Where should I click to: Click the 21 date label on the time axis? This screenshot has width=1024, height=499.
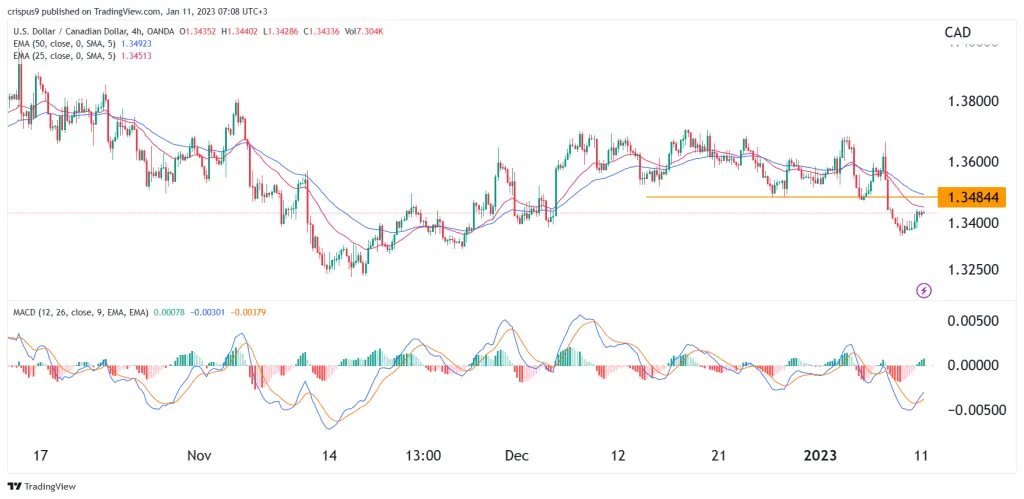(x=718, y=455)
